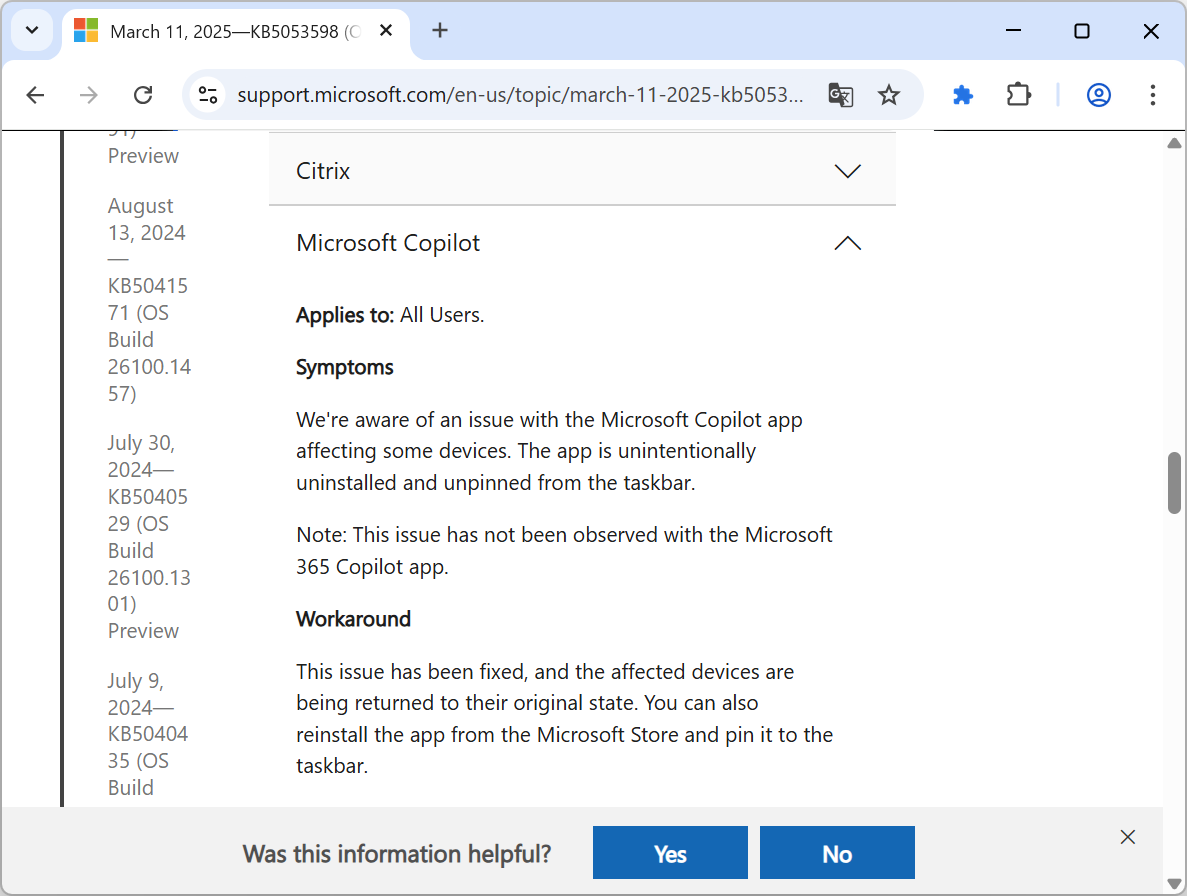Viewport: 1187px width, 896px height.
Task: Click the browser back arrow
Action: (36, 95)
